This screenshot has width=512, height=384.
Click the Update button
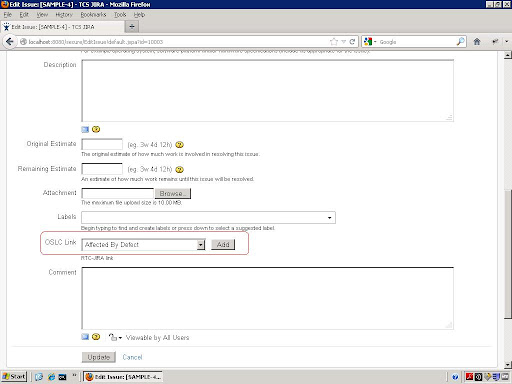pos(99,357)
